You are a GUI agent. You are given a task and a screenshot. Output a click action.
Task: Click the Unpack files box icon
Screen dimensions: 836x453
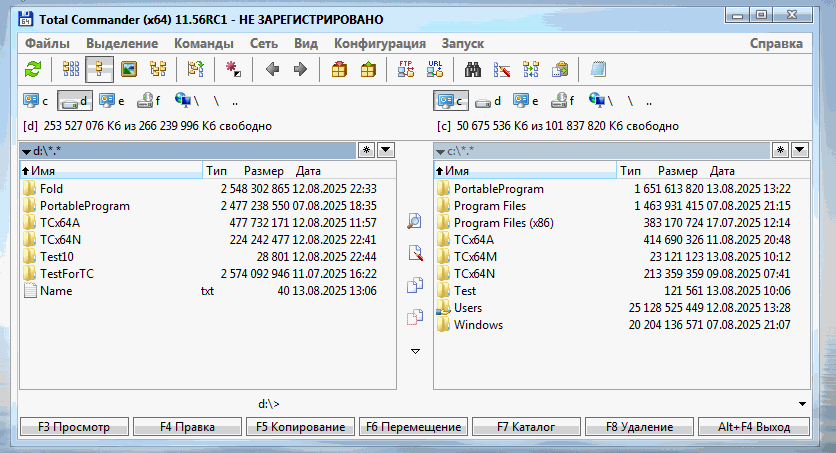pos(368,69)
